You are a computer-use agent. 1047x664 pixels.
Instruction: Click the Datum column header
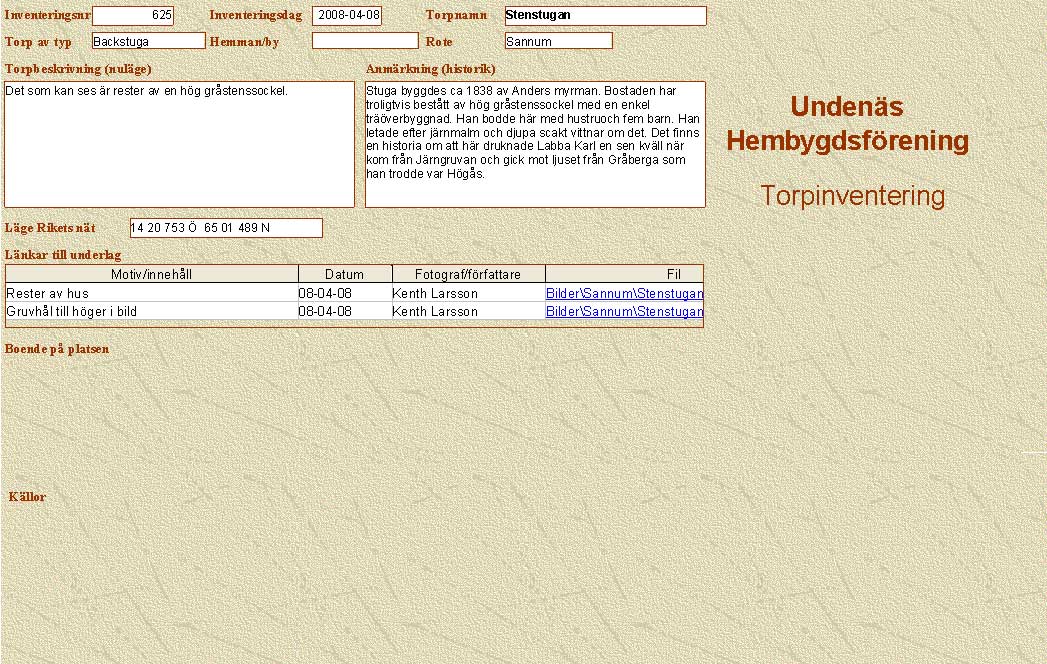[344, 274]
